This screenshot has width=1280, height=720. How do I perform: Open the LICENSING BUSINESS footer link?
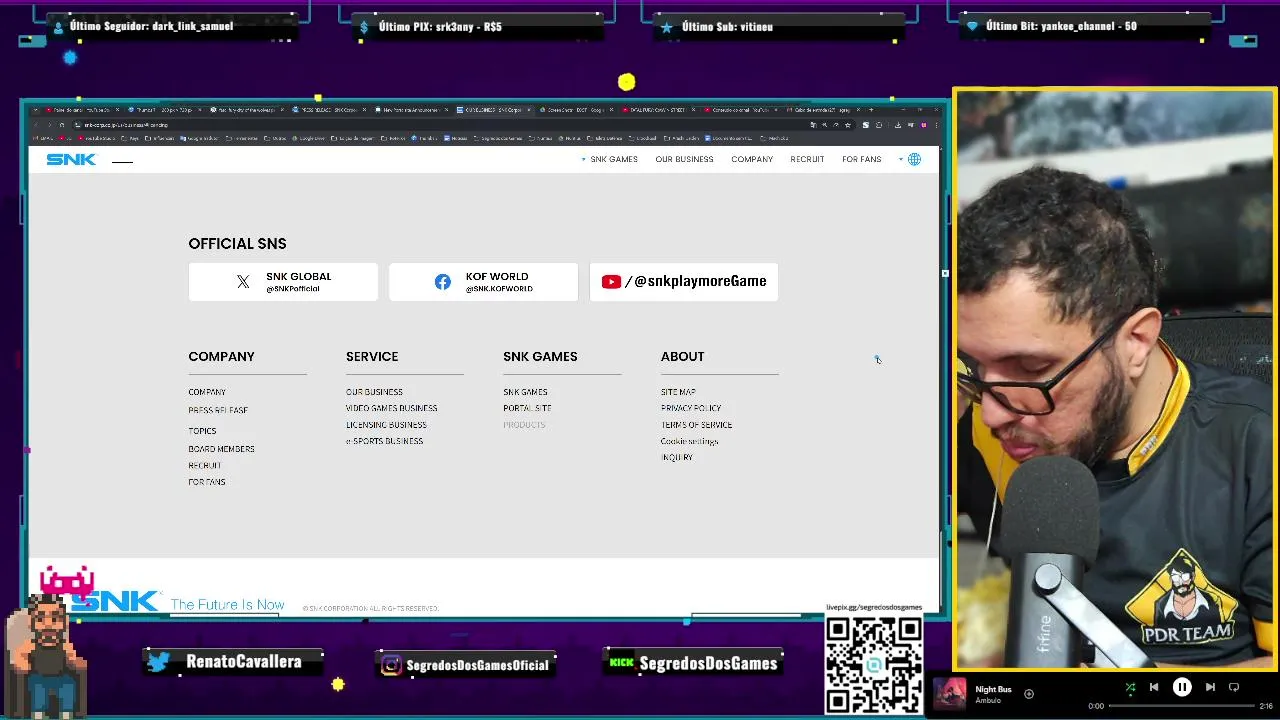click(x=386, y=425)
